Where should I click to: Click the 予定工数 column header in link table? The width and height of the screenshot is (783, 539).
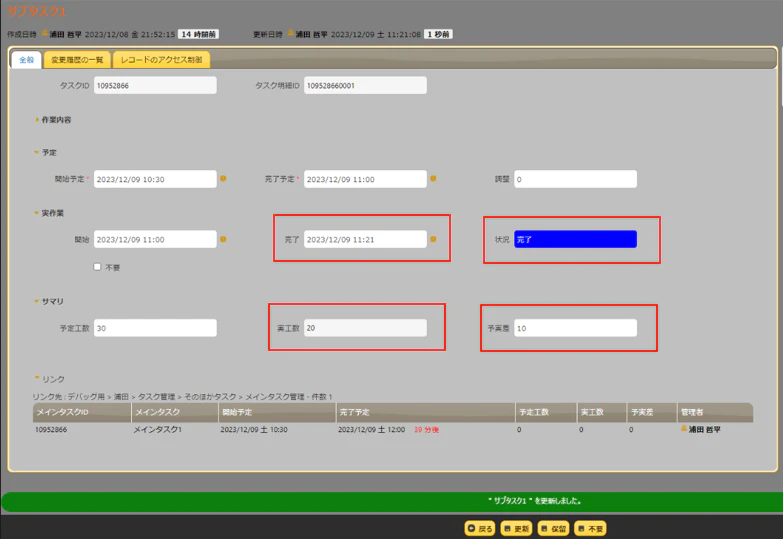pyautogui.click(x=546, y=412)
